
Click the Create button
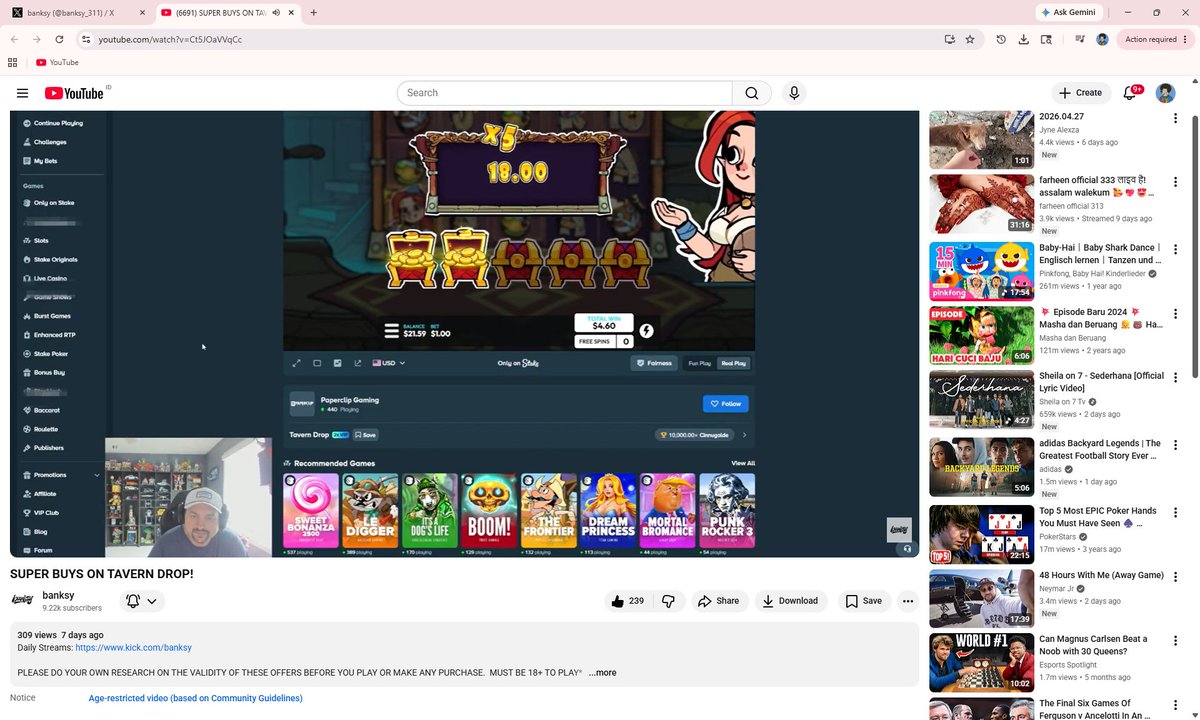tap(1080, 93)
